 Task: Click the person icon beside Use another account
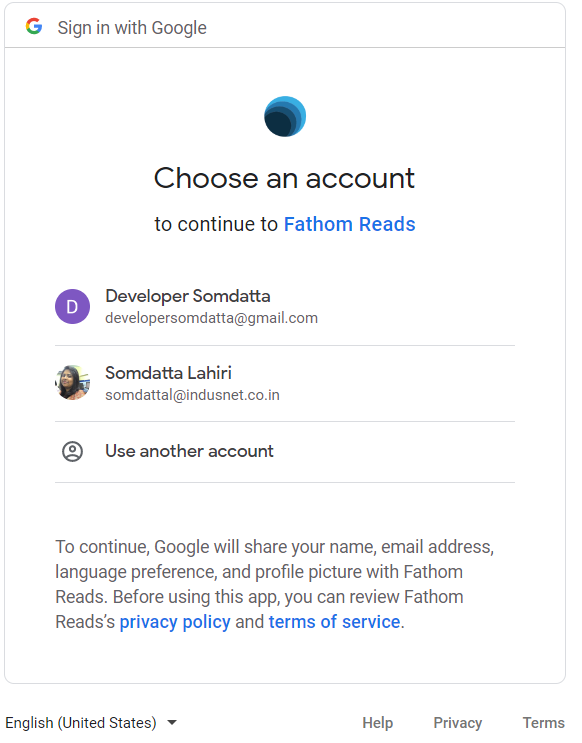pos(73,452)
